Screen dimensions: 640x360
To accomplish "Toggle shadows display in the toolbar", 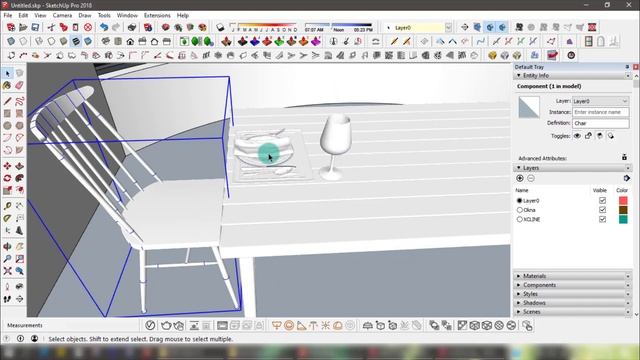I will [220, 27].
